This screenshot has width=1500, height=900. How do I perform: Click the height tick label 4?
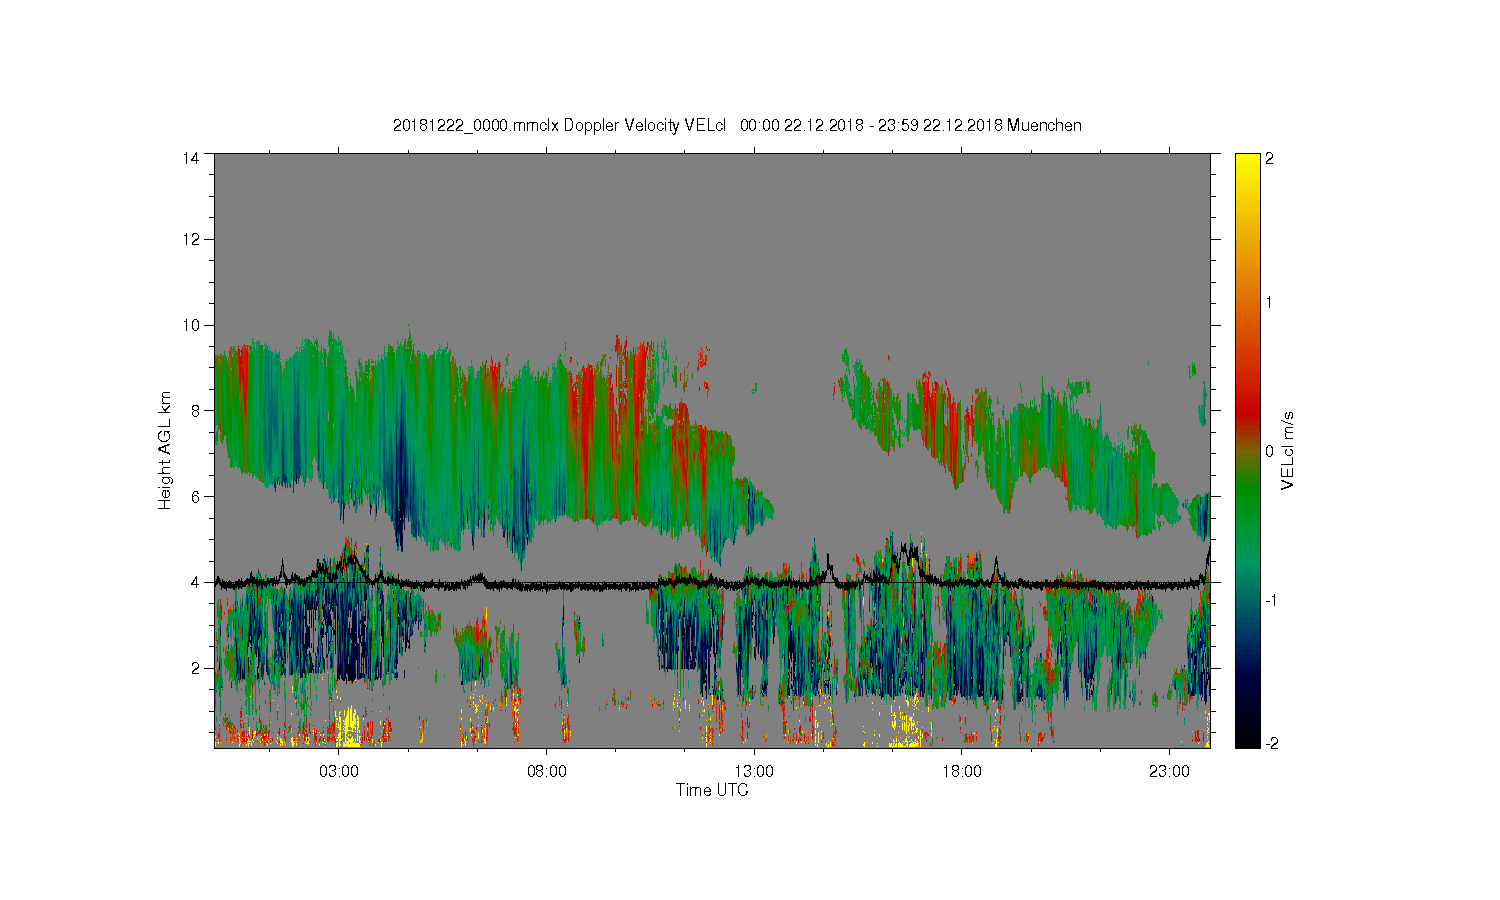[195, 582]
